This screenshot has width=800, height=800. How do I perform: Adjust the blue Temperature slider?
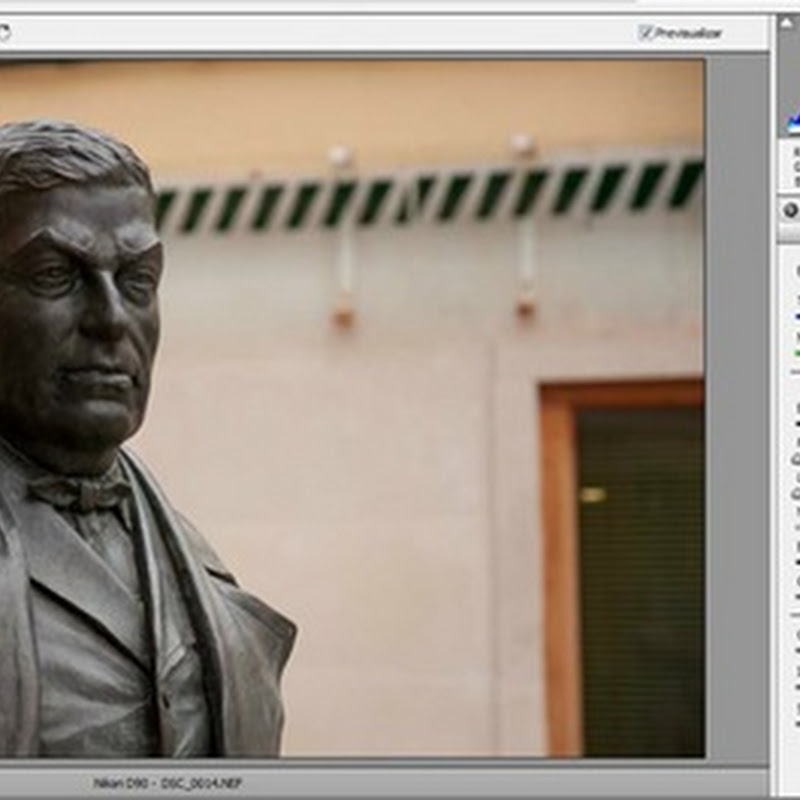pos(797,316)
